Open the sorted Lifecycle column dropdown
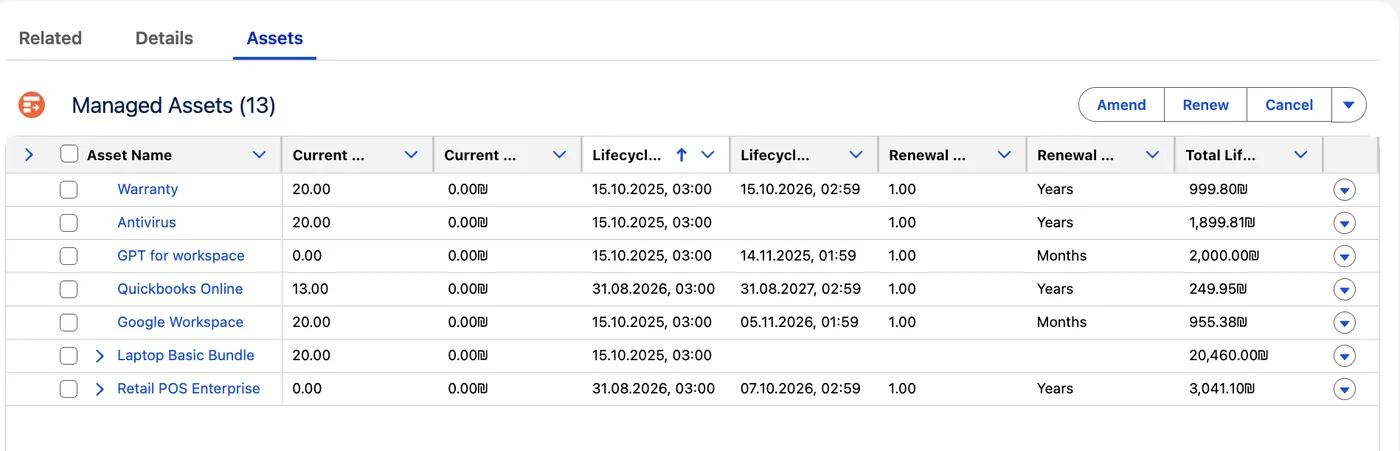Screen dimensions: 1400x451 pyautogui.click(x=708, y=155)
